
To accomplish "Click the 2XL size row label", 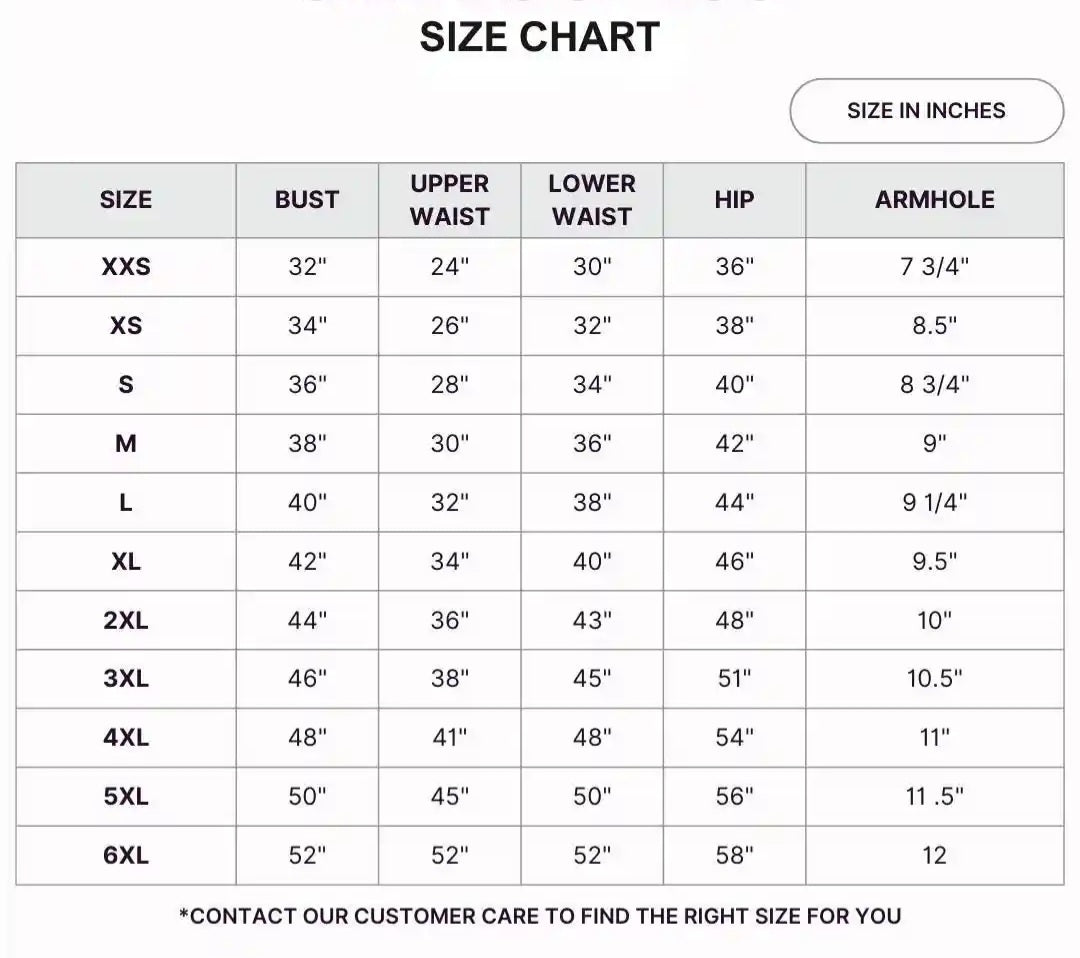I will (126, 620).
